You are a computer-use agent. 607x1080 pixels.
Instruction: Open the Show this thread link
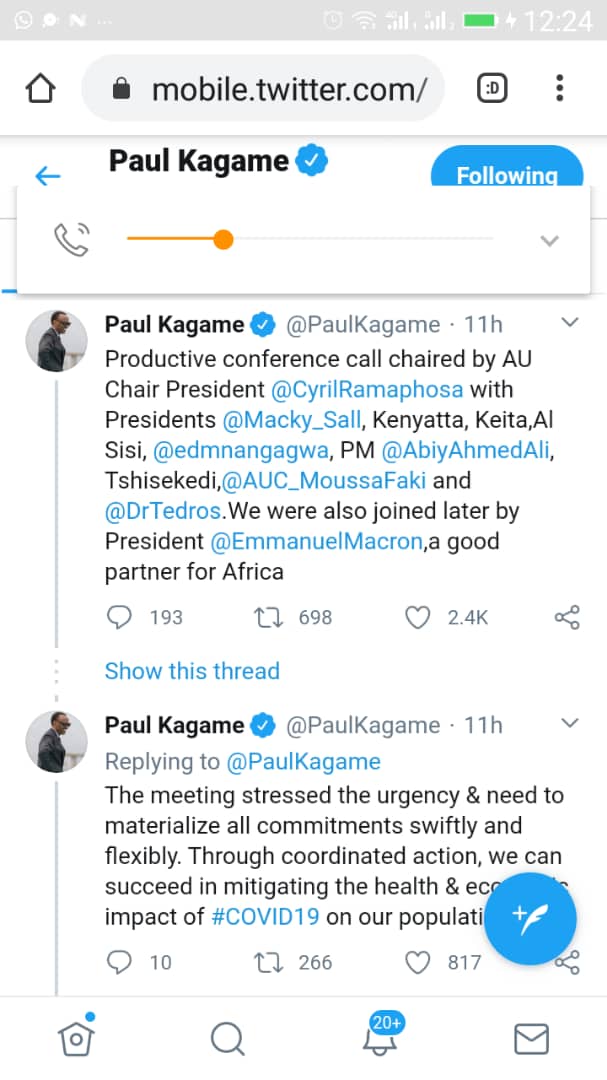coord(192,671)
